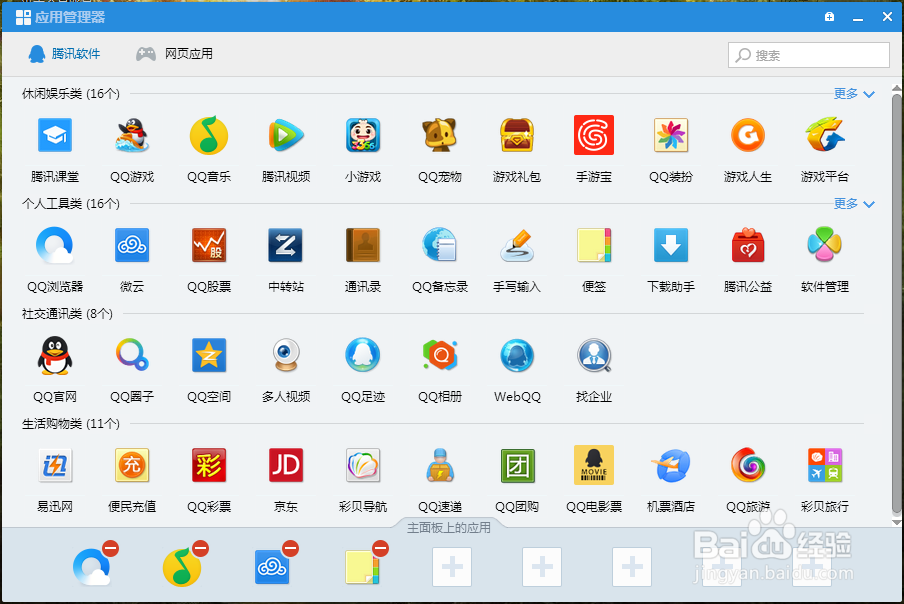The width and height of the screenshot is (904, 604).
Task: Open the QQ音乐 app in the list
Action: pyautogui.click(x=209, y=135)
